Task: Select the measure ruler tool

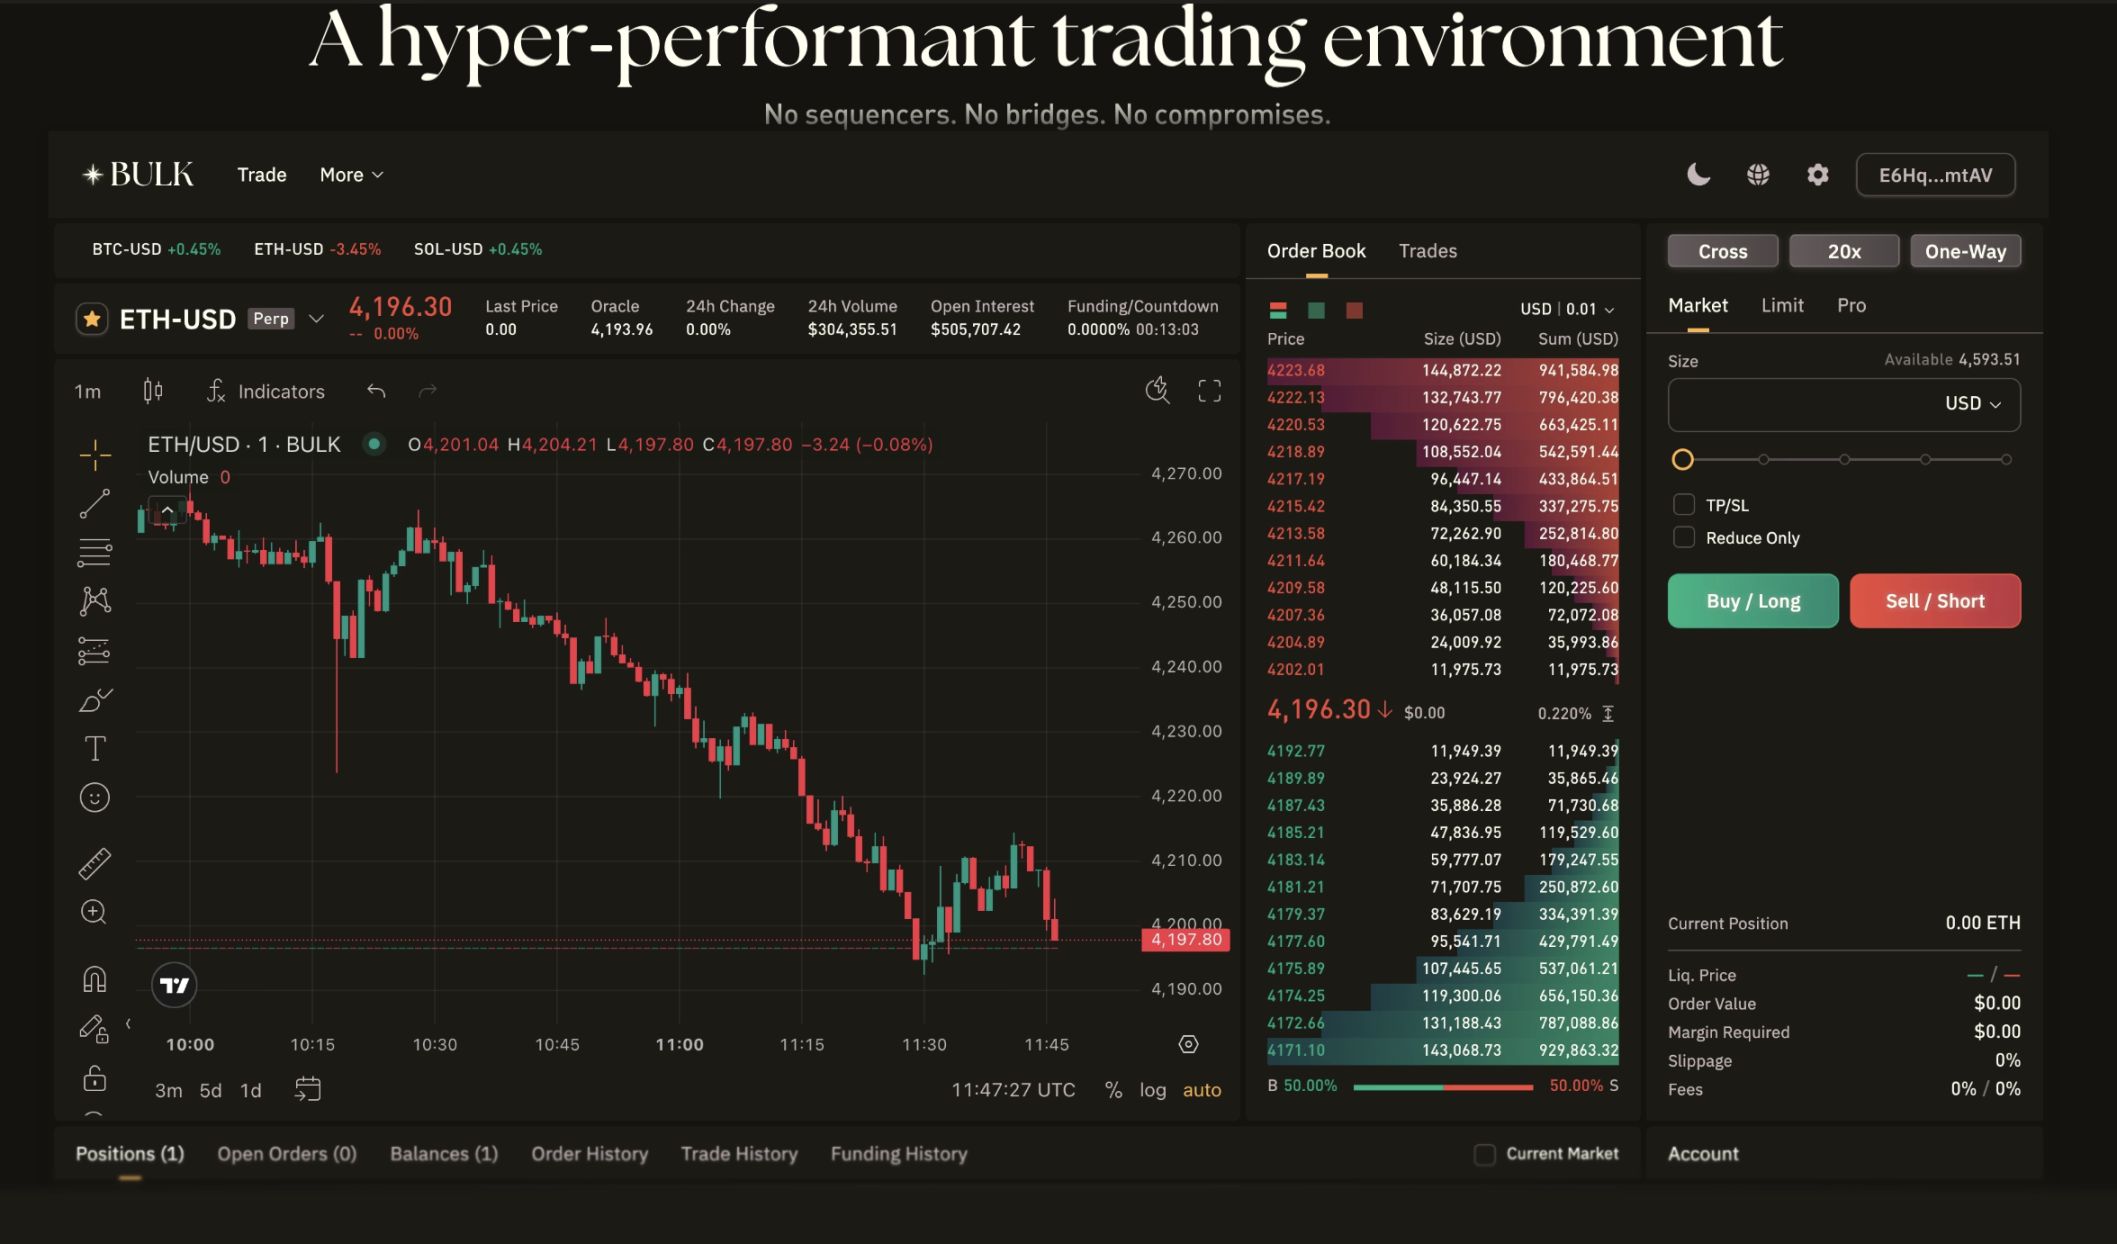Action: (93, 863)
